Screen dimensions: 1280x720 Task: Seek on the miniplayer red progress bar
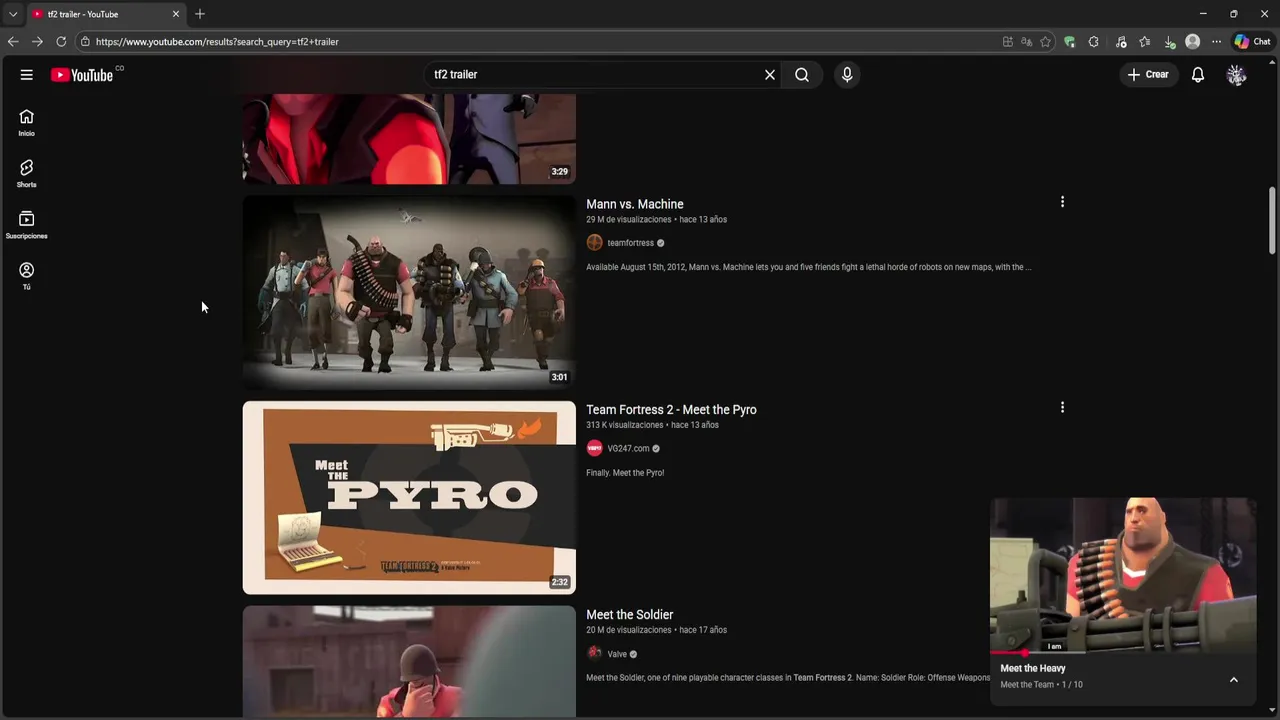pyautogui.click(x=1123, y=652)
